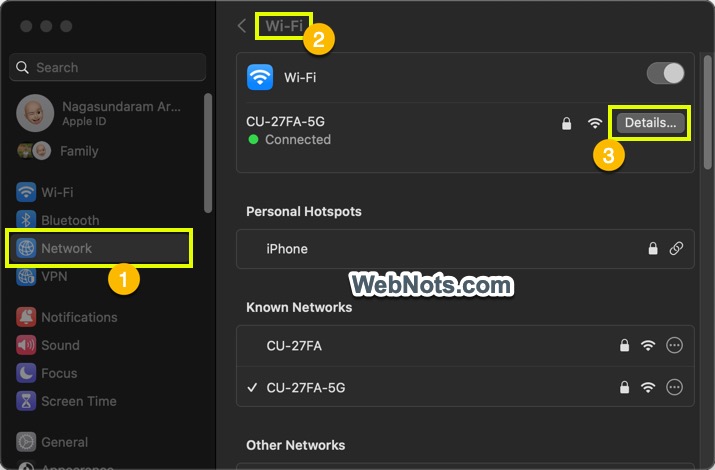Select the iPhone personal hotspot
This screenshot has width=715, height=470.
[x=465, y=249]
